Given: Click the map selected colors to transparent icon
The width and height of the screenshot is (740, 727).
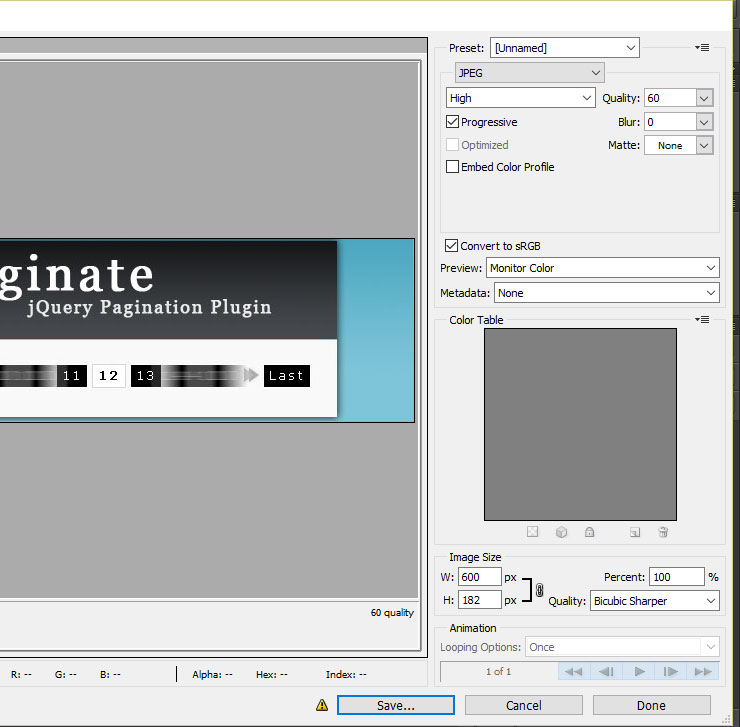Looking at the screenshot, I should [532, 532].
